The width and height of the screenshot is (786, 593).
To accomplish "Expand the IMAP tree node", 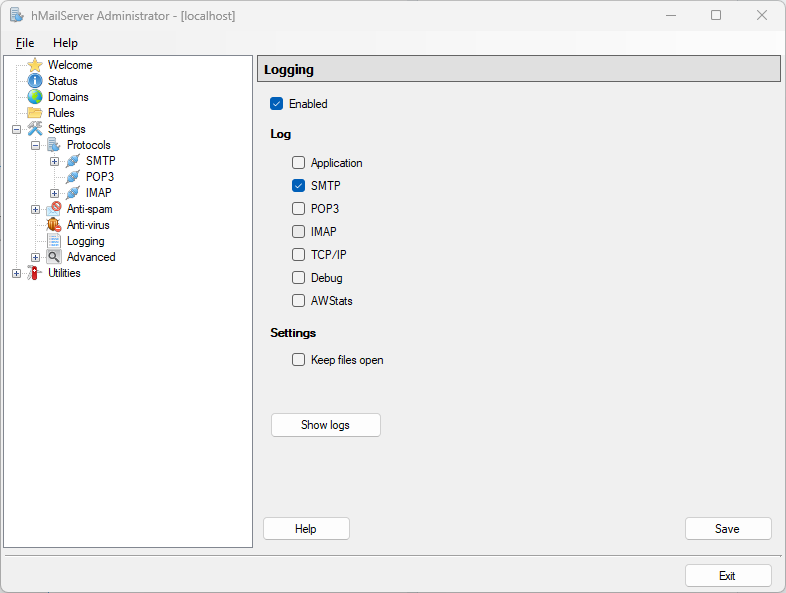I will [55, 193].
